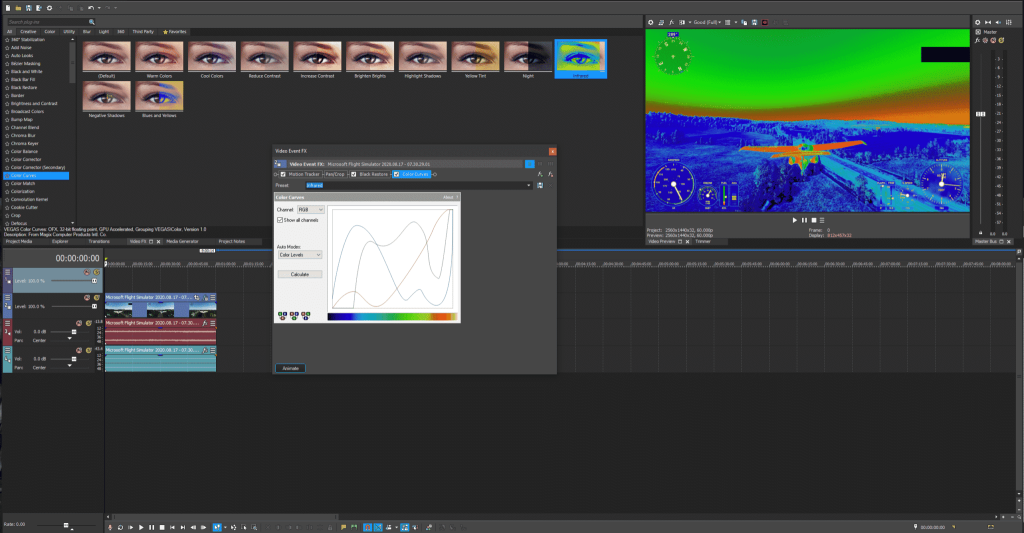Mute video track 1 using its mute icon
1024x533 pixels.
click(x=87, y=272)
